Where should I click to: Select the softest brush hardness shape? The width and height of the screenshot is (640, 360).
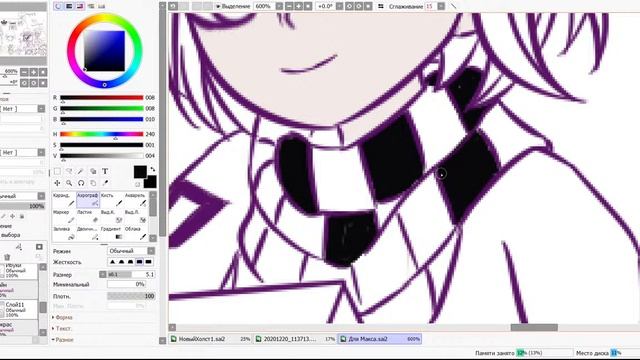(113, 262)
